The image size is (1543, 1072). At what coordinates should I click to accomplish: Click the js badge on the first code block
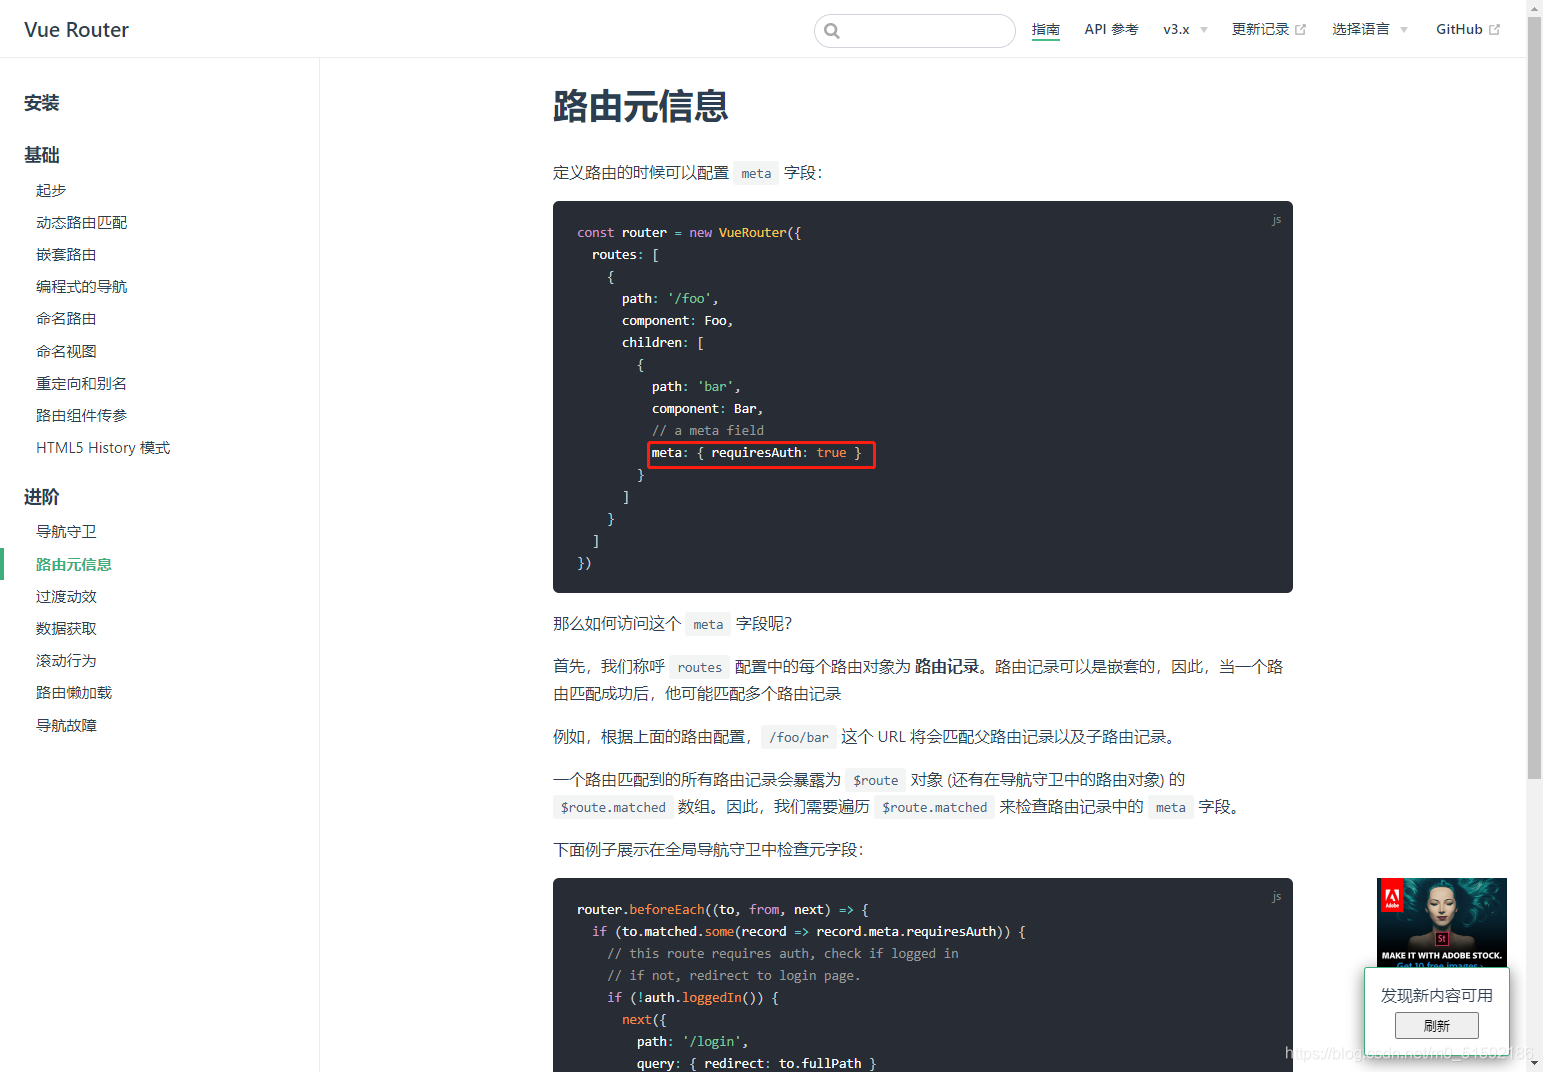pos(1276,219)
